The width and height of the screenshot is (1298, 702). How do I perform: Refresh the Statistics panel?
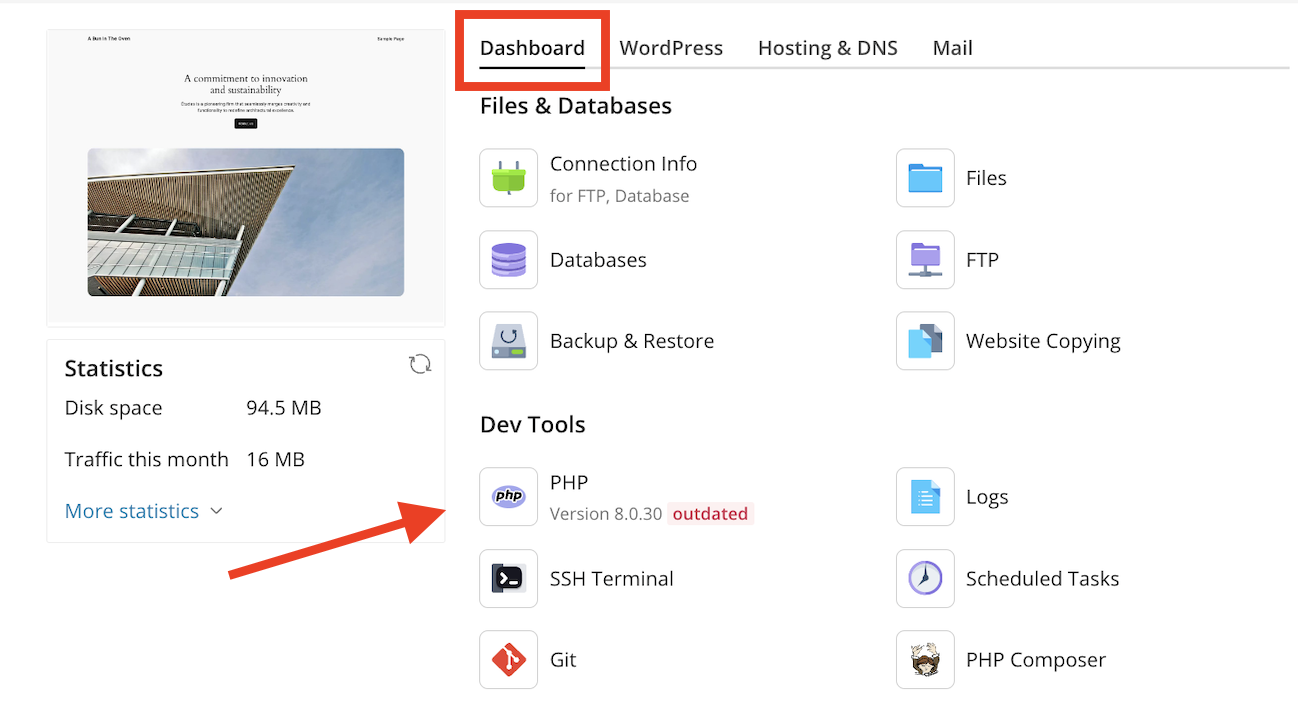420,364
